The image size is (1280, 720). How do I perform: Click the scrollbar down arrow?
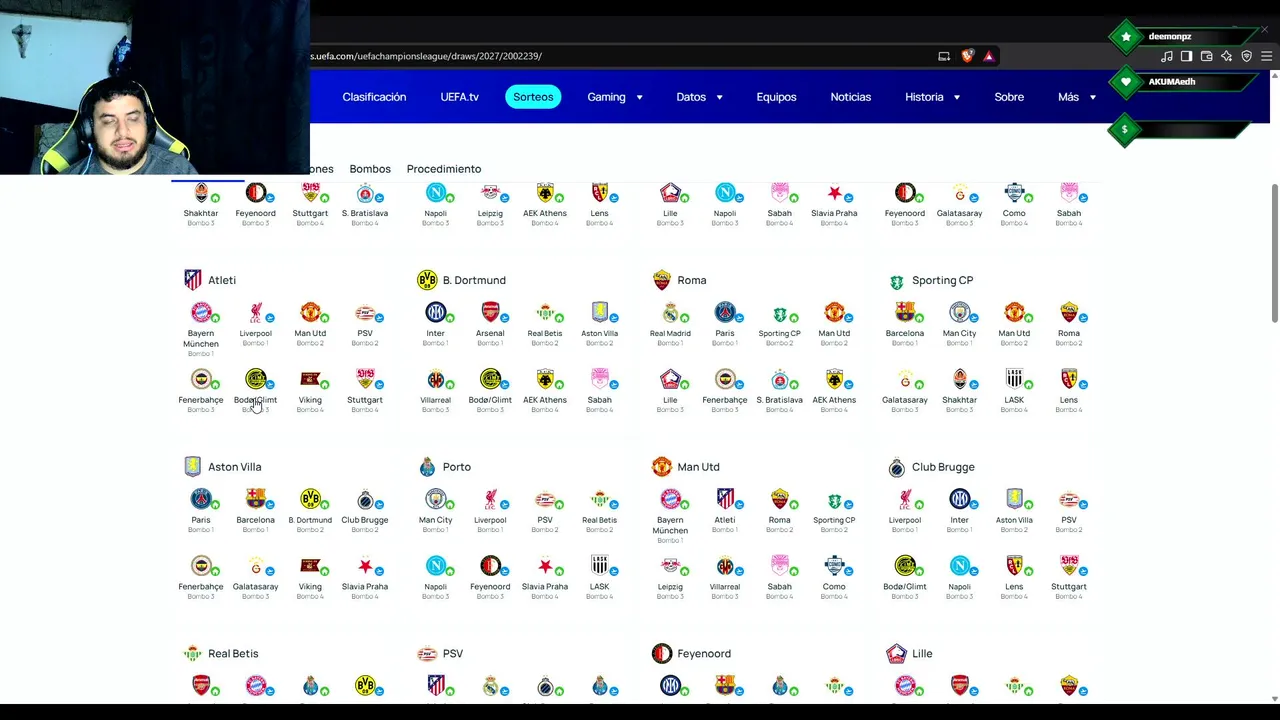click(1274, 698)
